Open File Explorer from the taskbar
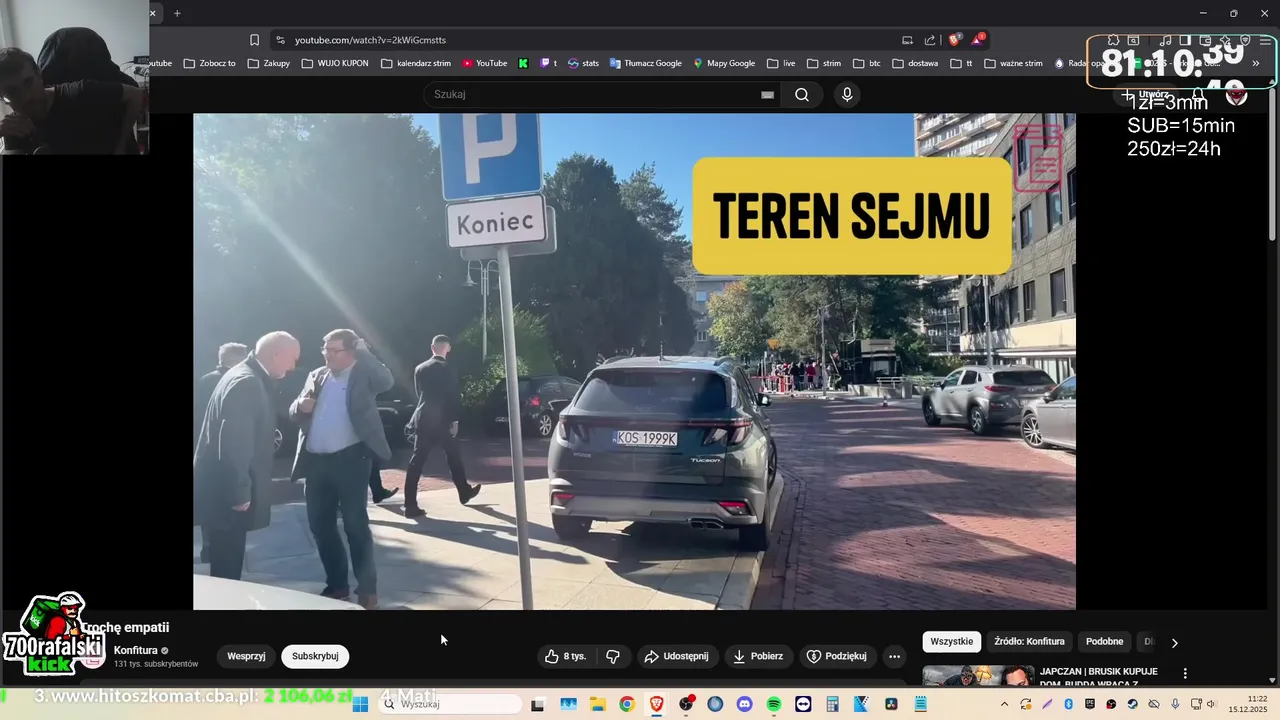1280x720 pixels. [x=598, y=704]
